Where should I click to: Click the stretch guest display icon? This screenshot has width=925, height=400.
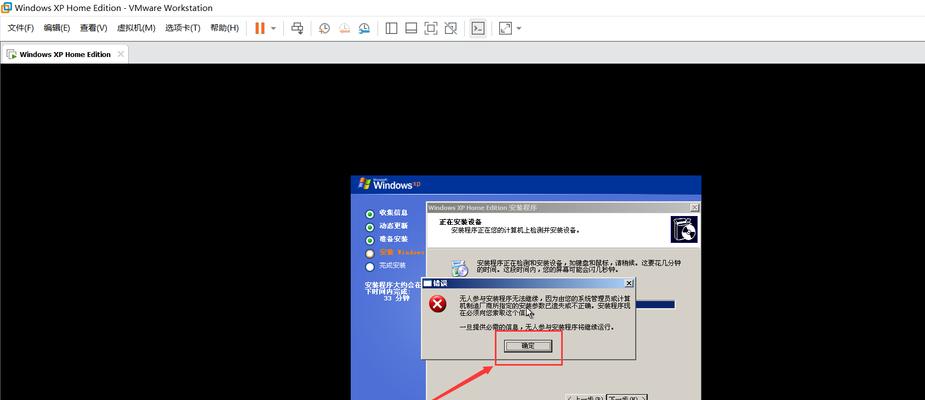(505, 28)
